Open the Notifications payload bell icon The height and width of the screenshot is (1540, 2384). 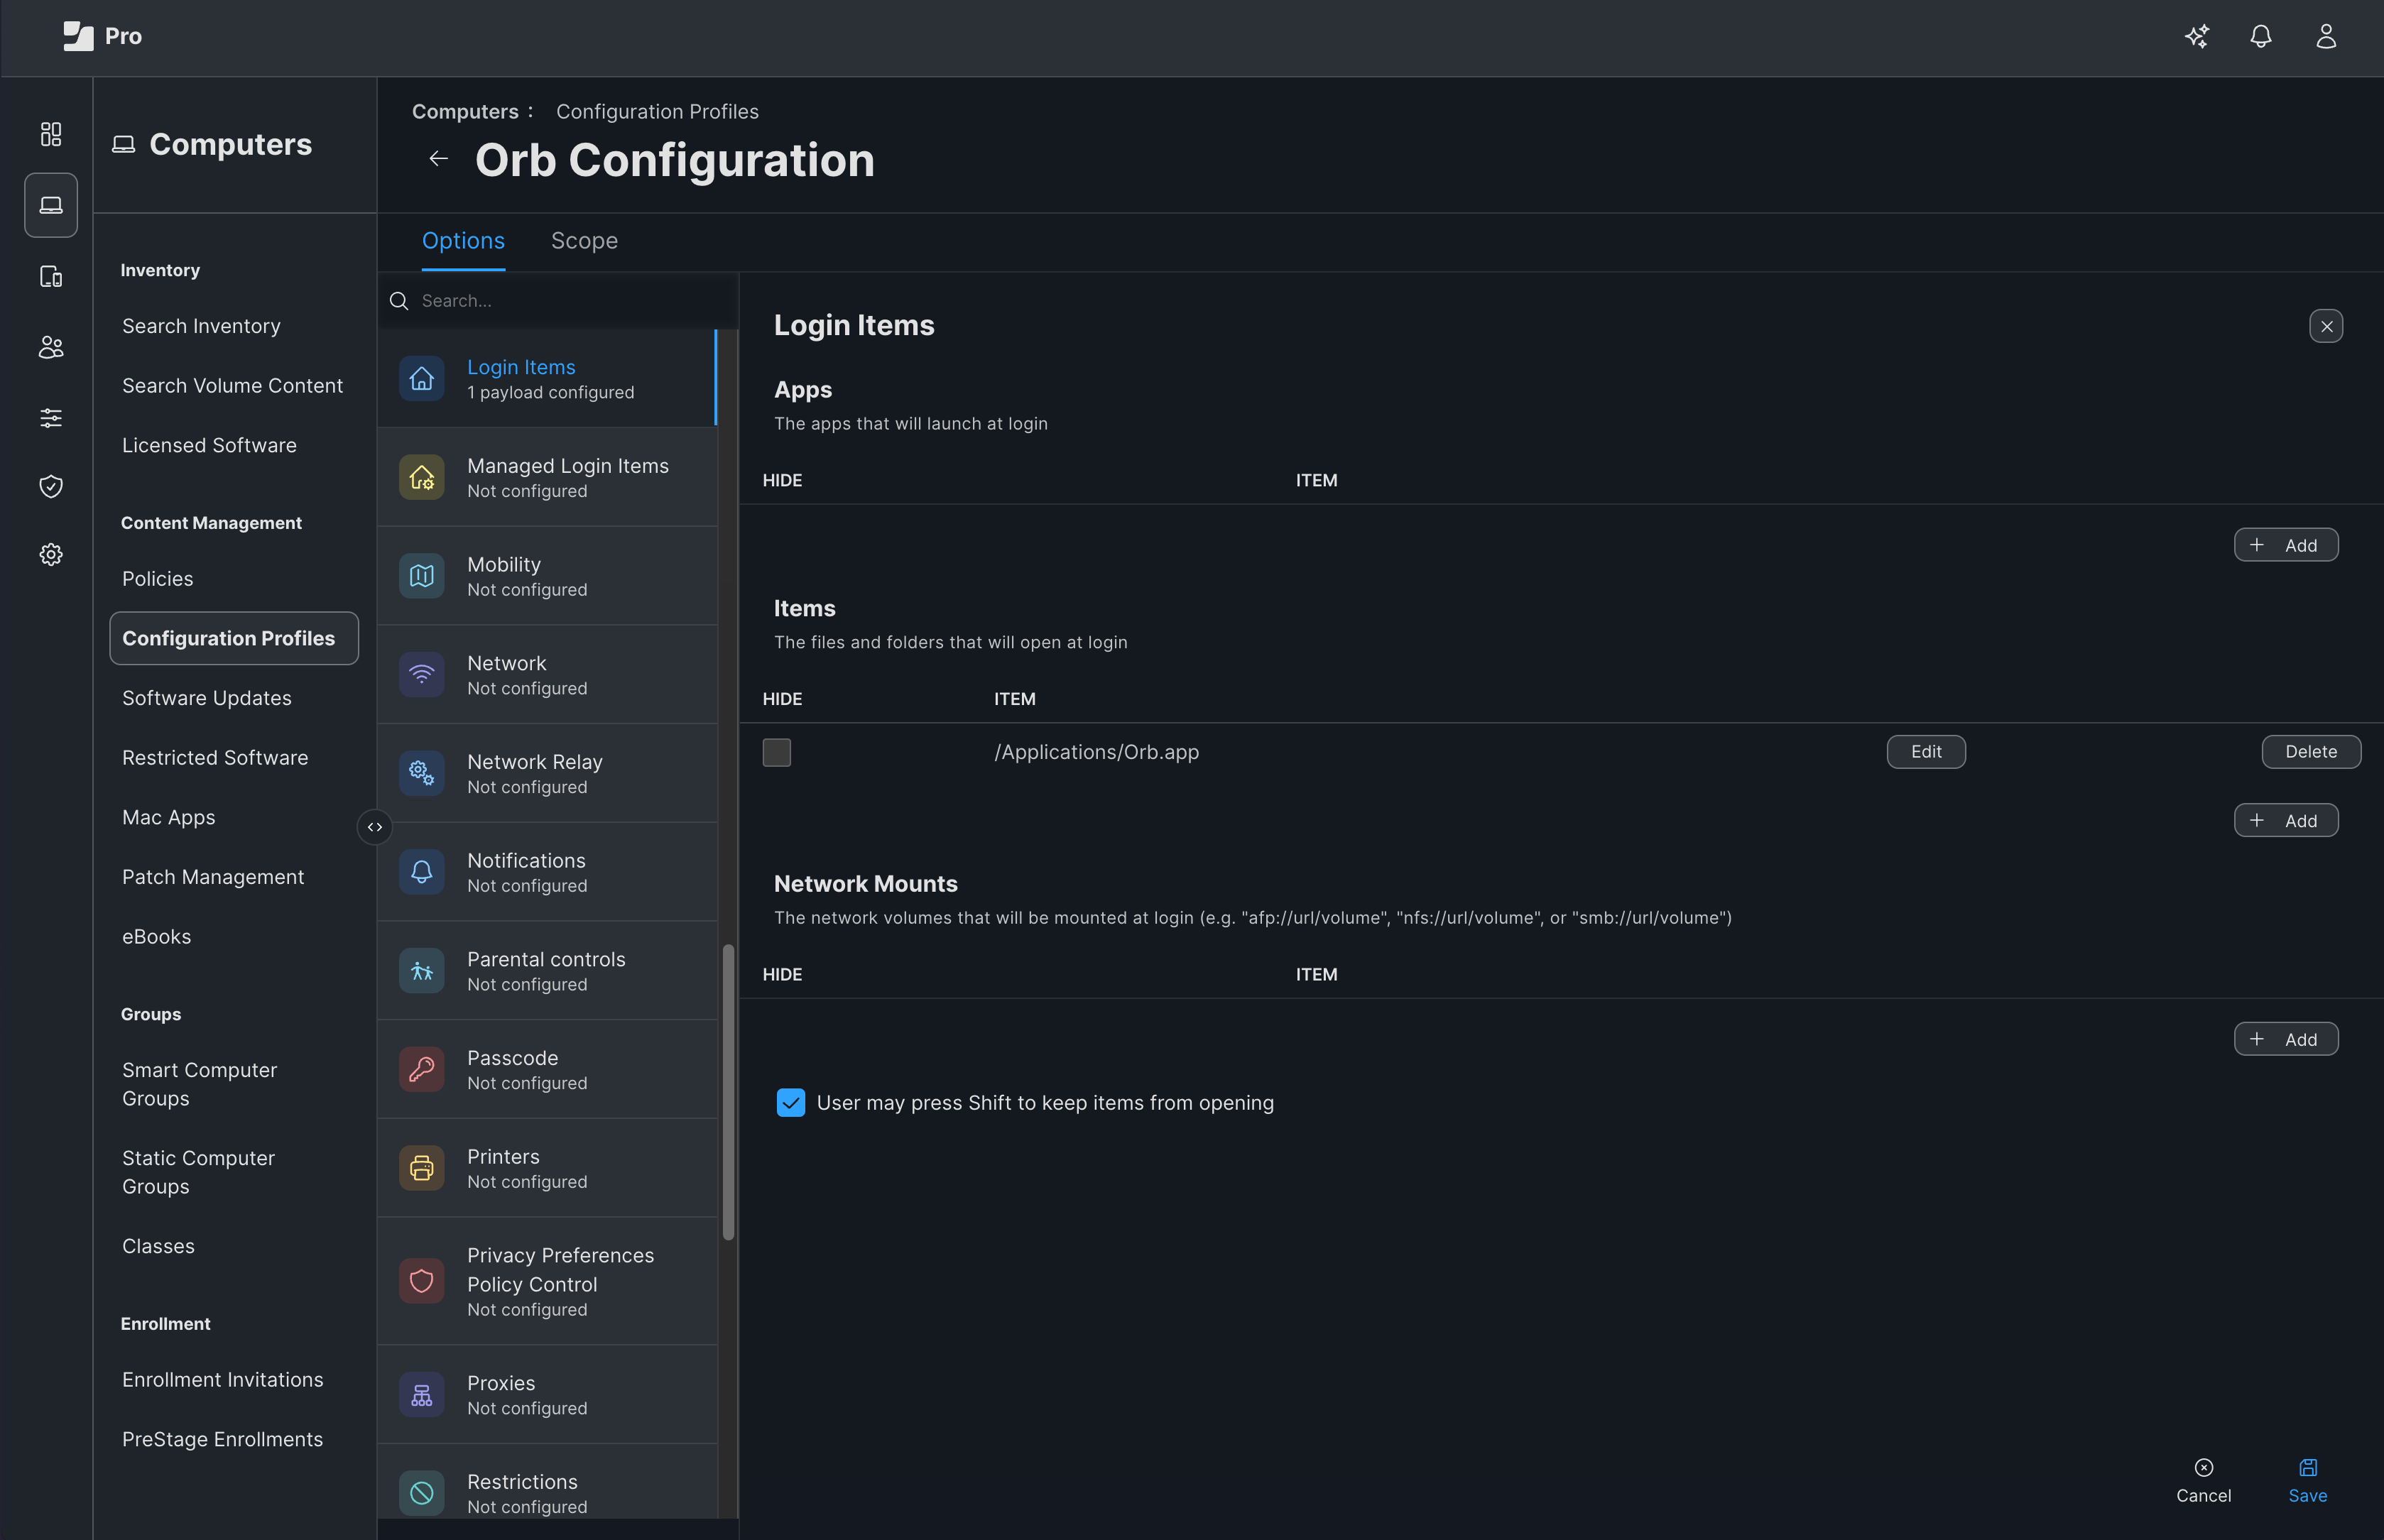pos(421,871)
